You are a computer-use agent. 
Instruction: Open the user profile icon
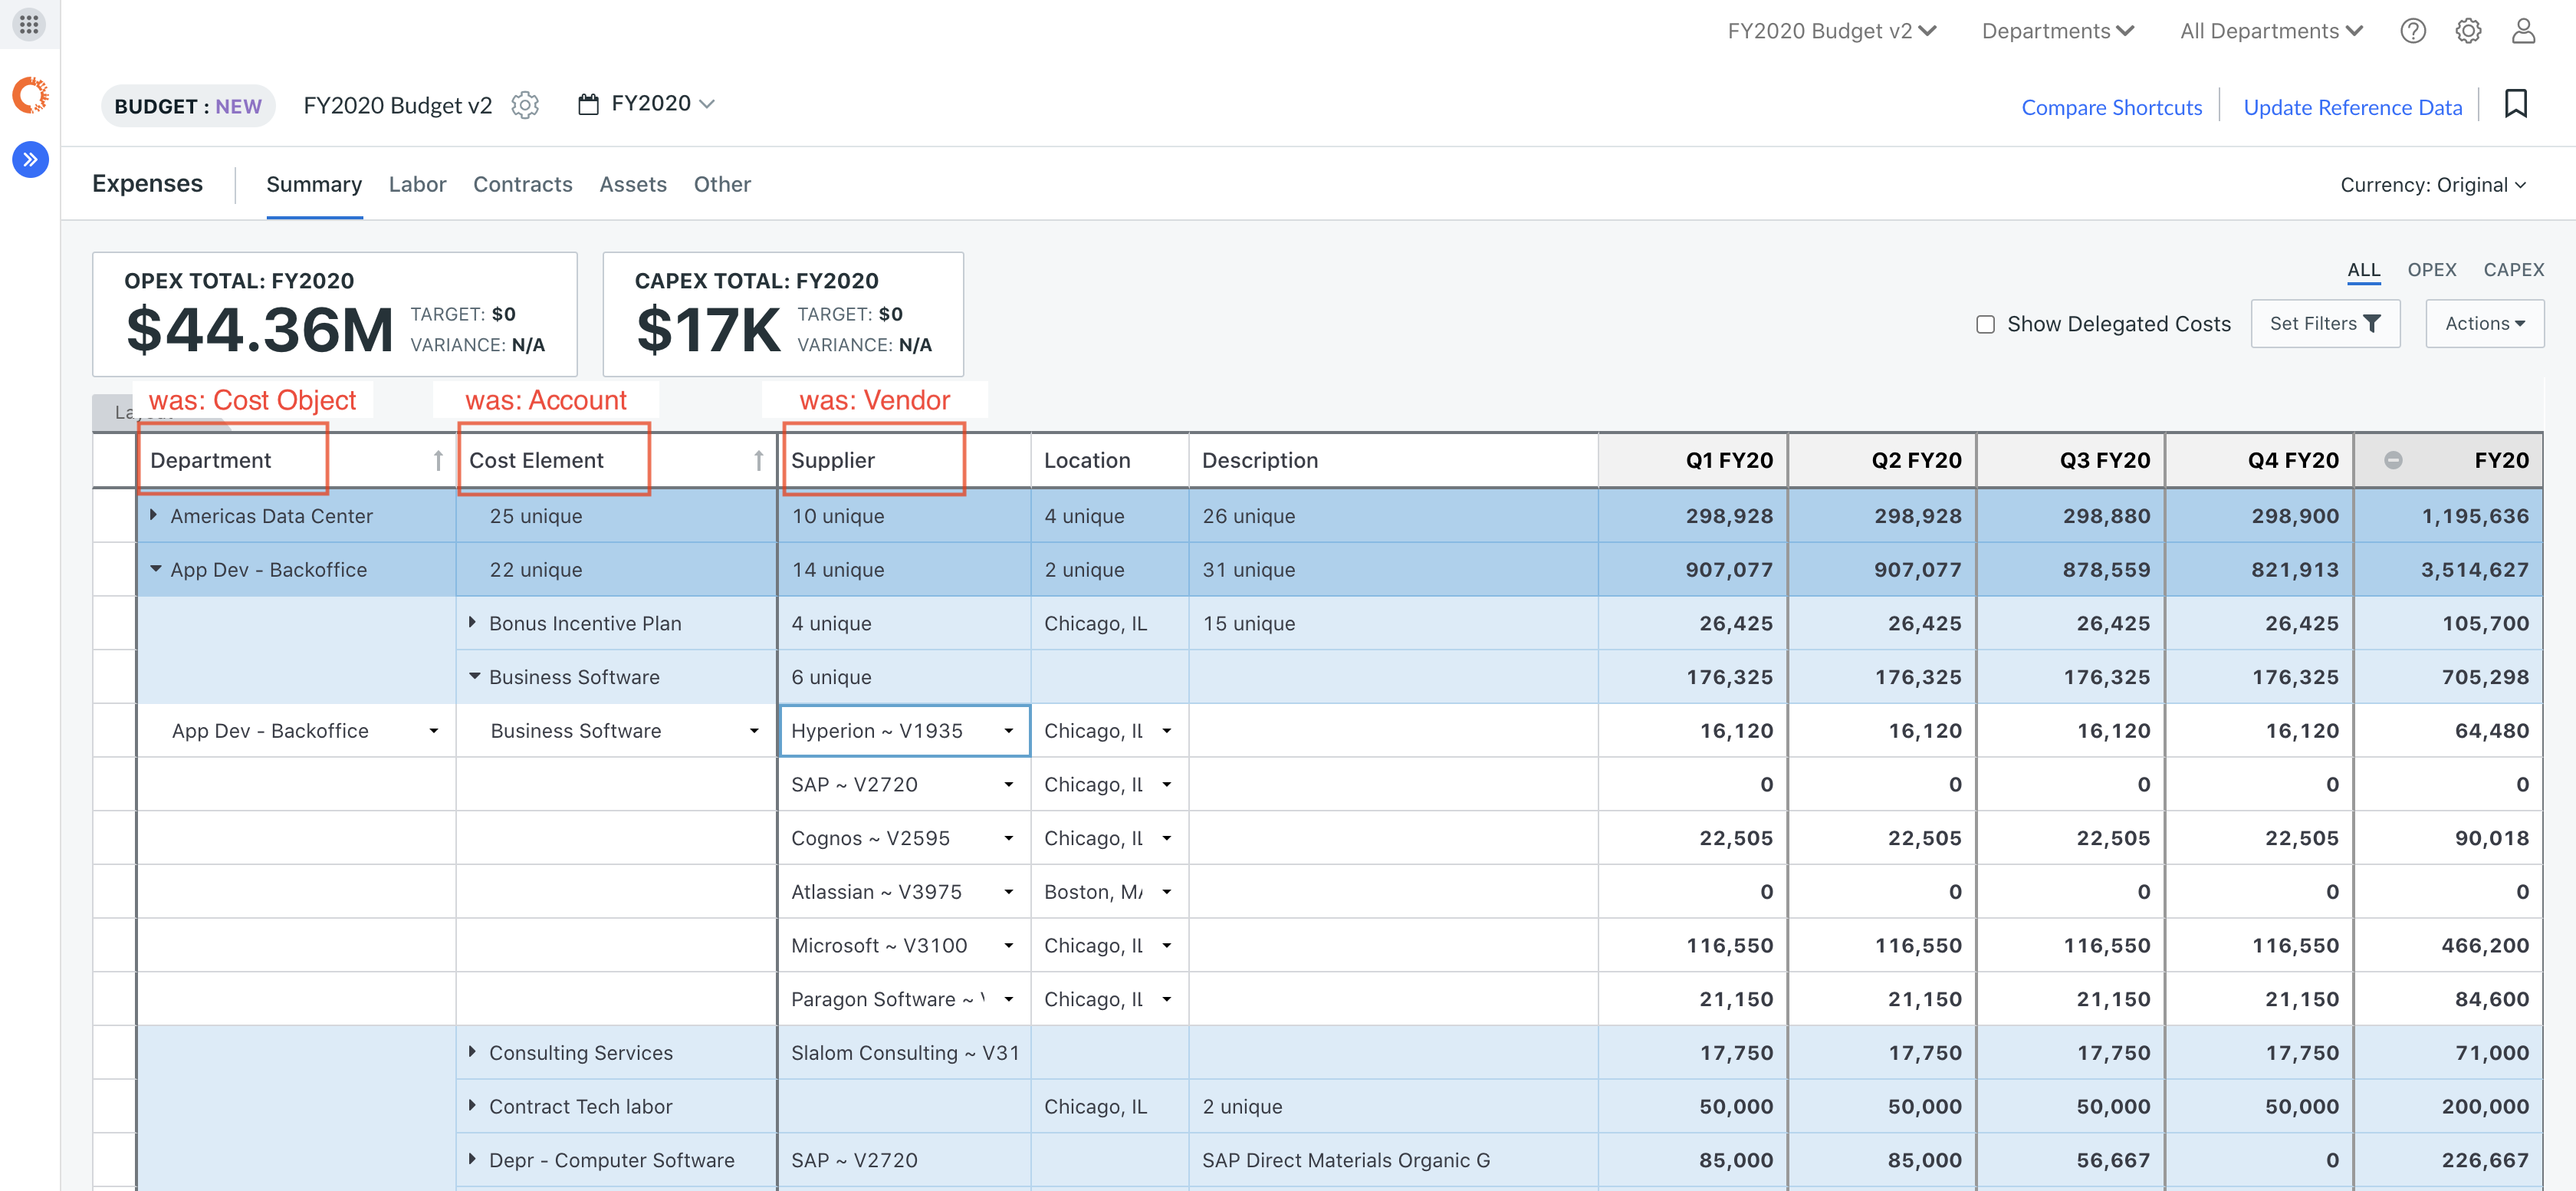[x=2523, y=31]
